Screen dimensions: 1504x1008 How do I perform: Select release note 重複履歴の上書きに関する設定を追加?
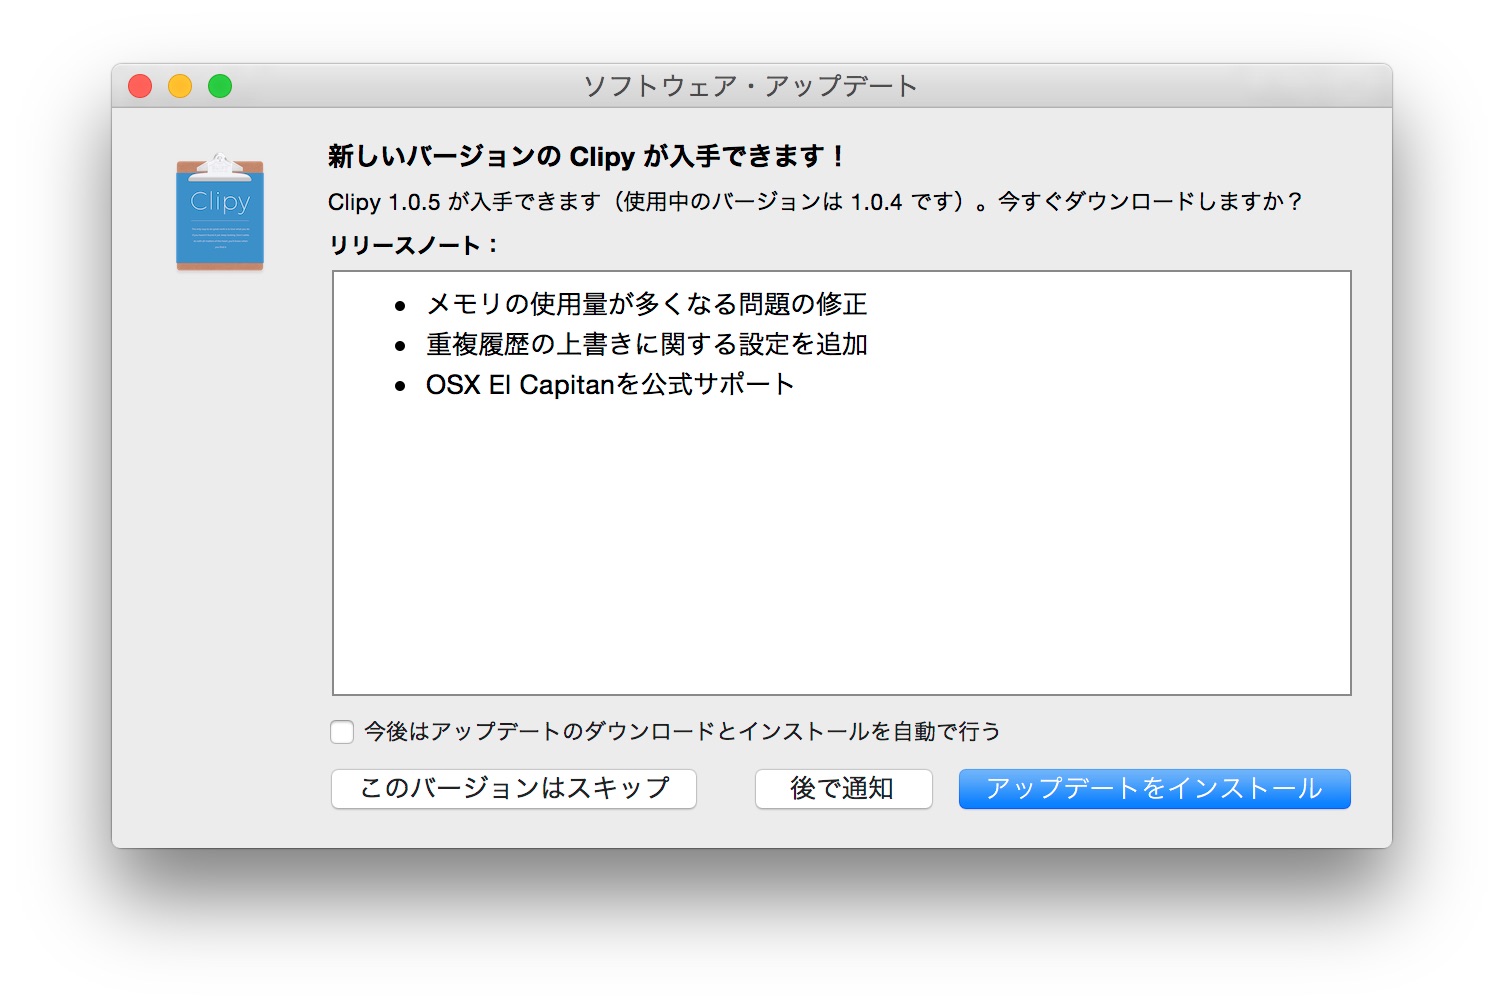coord(646,344)
